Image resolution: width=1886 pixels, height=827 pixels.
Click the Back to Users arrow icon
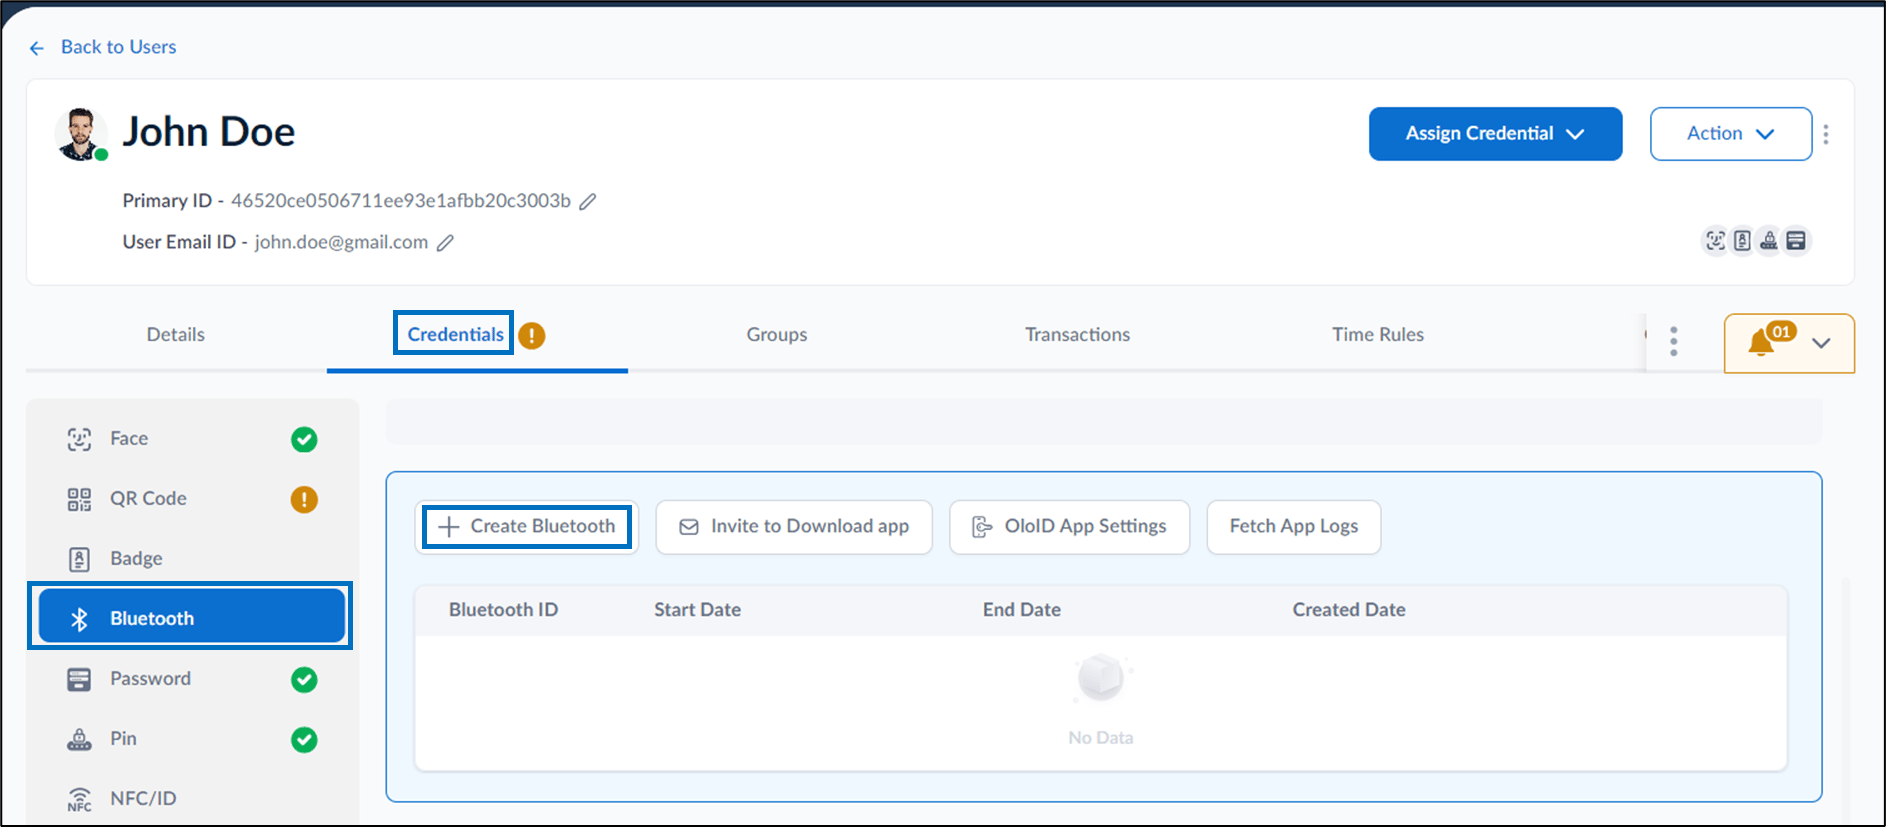click(37, 48)
